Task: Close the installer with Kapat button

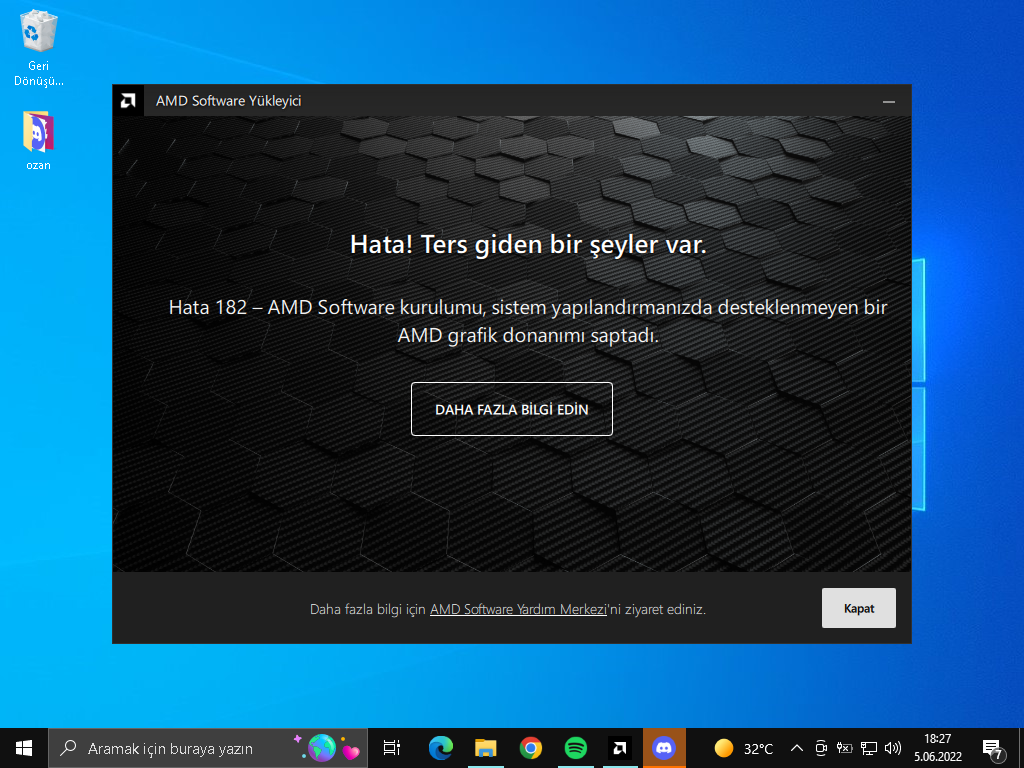Action: (x=858, y=608)
